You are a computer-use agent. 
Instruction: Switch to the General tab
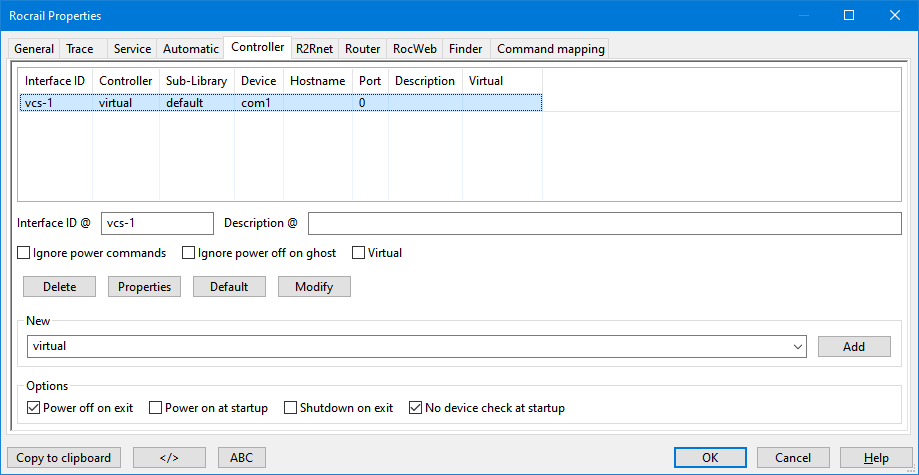pyautogui.click(x=34, y=49)
